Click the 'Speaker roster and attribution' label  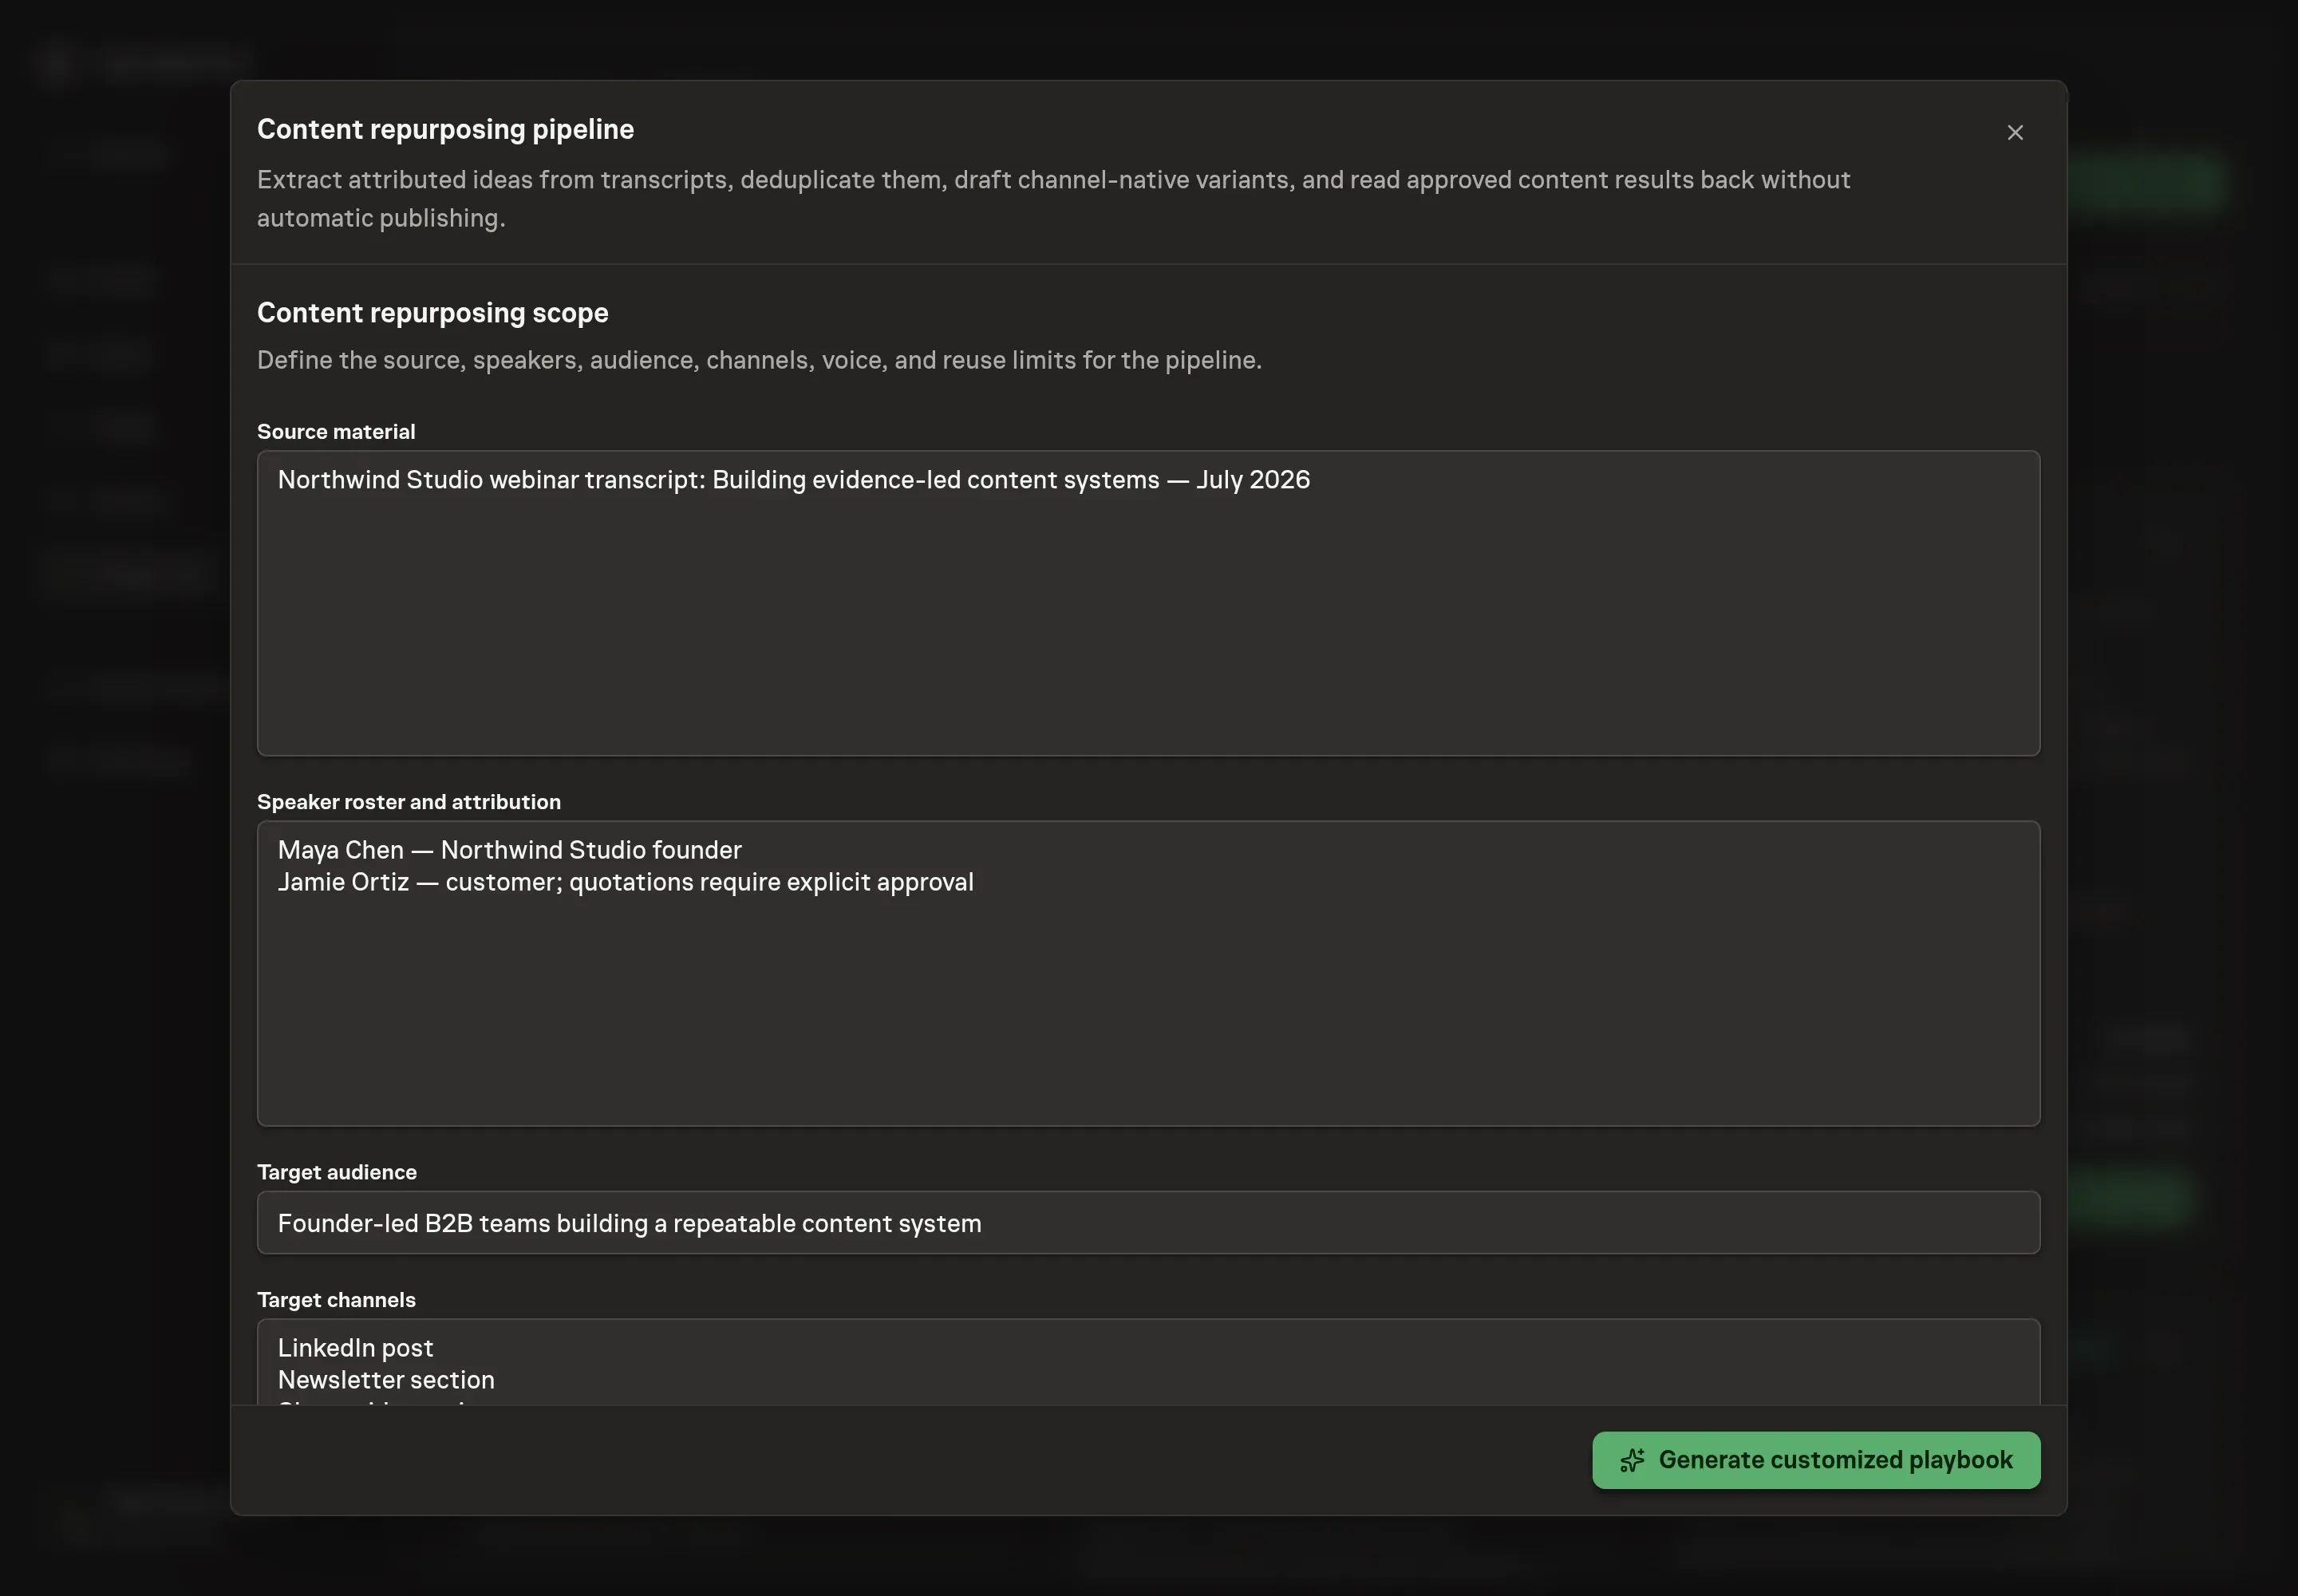pos(408,802)
